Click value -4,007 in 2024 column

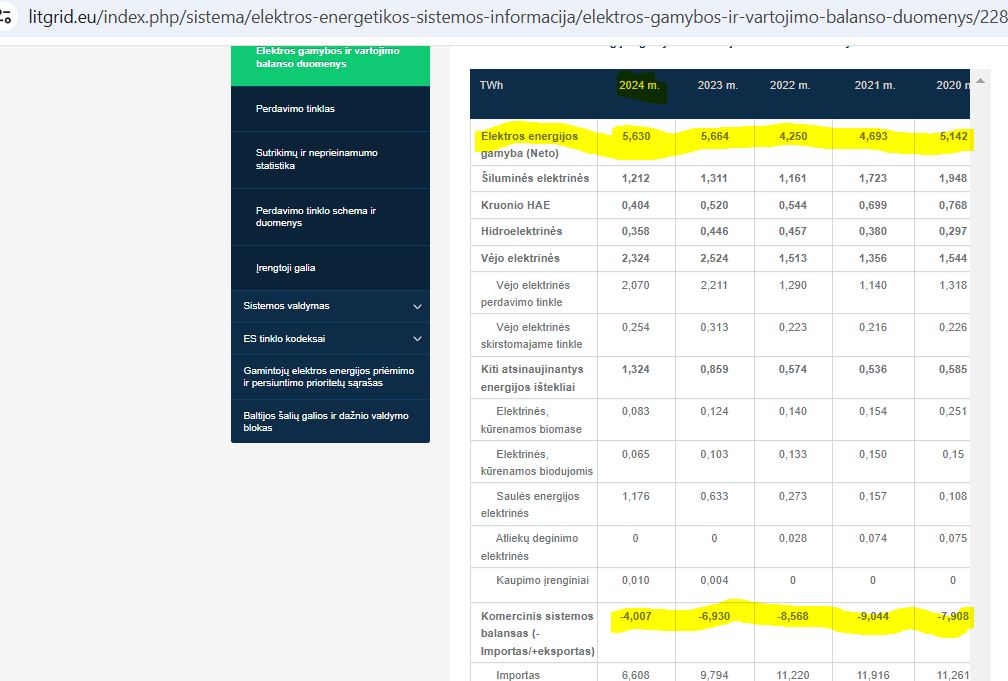[635, 616]
